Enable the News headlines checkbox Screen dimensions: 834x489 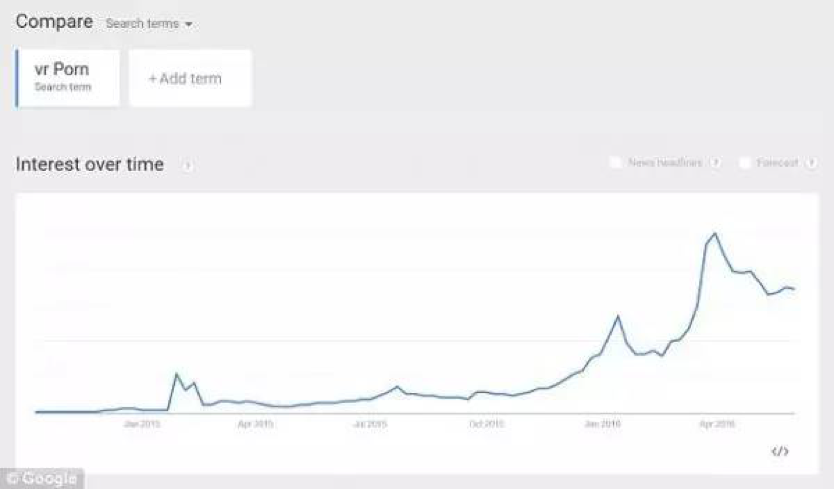pyautogui.click(x=615, y=162)
